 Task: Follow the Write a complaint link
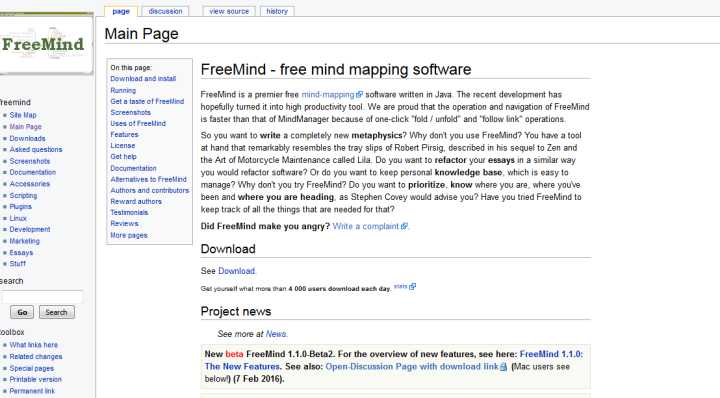point(366,226)
